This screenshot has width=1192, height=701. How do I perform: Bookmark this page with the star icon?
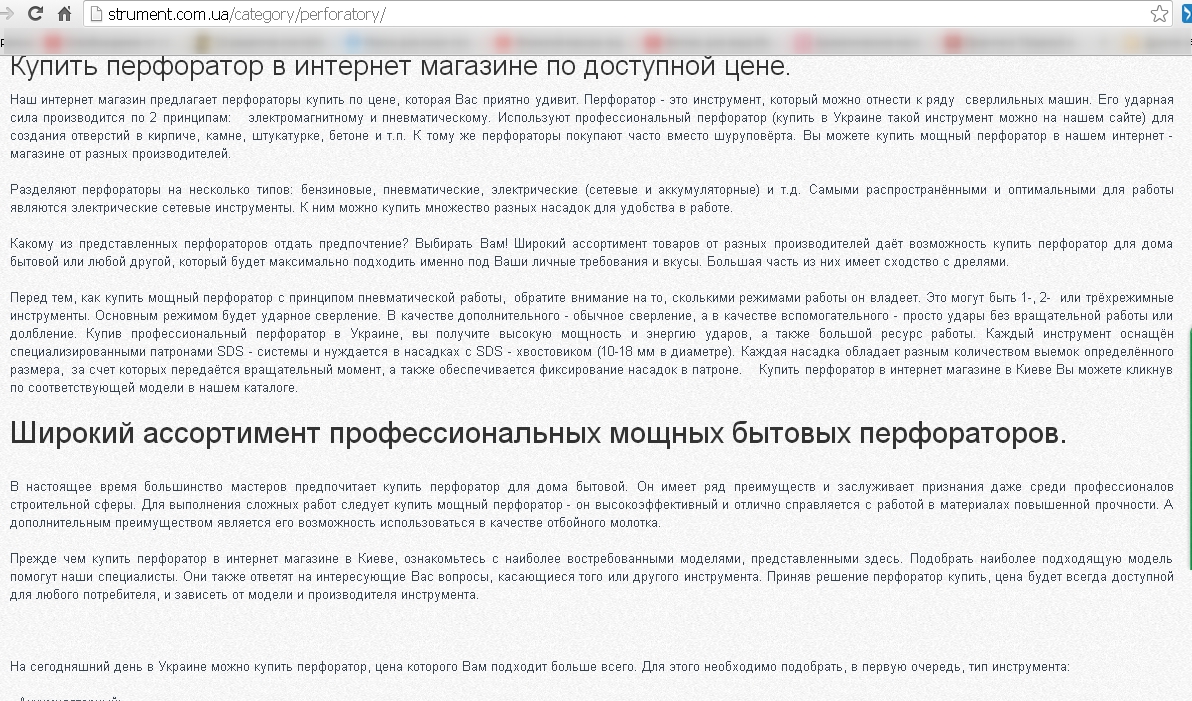[x=1159, y=14]
